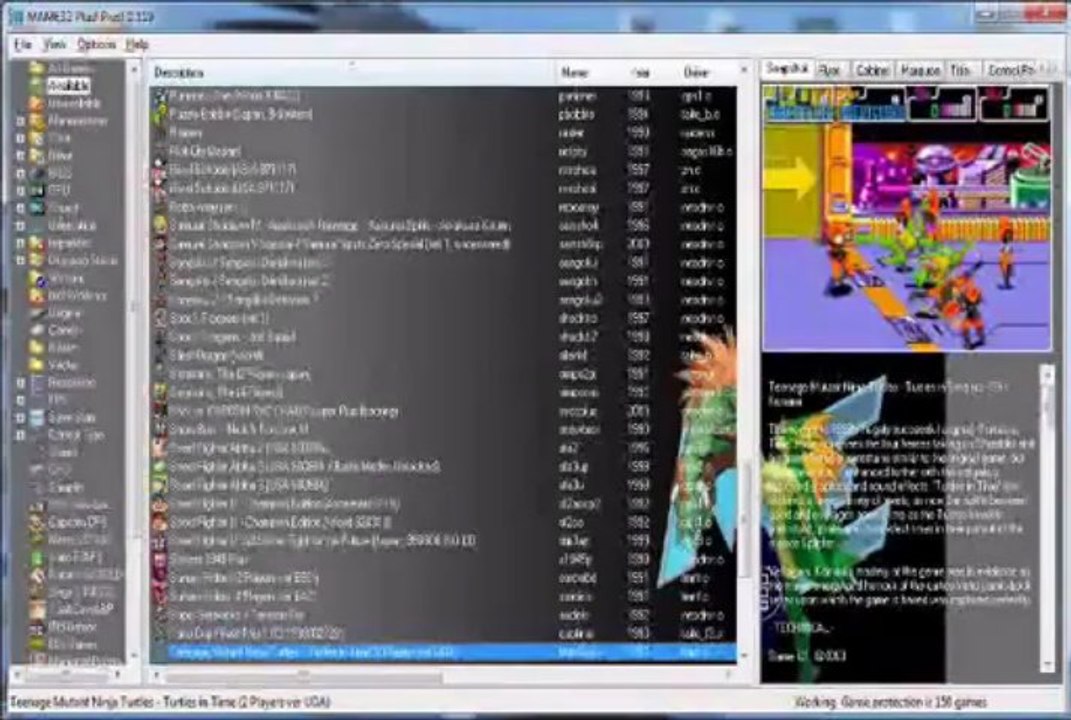Expand the Sound tree node
Viewport: 1071px width, 720px height.
tap(20, 208)
